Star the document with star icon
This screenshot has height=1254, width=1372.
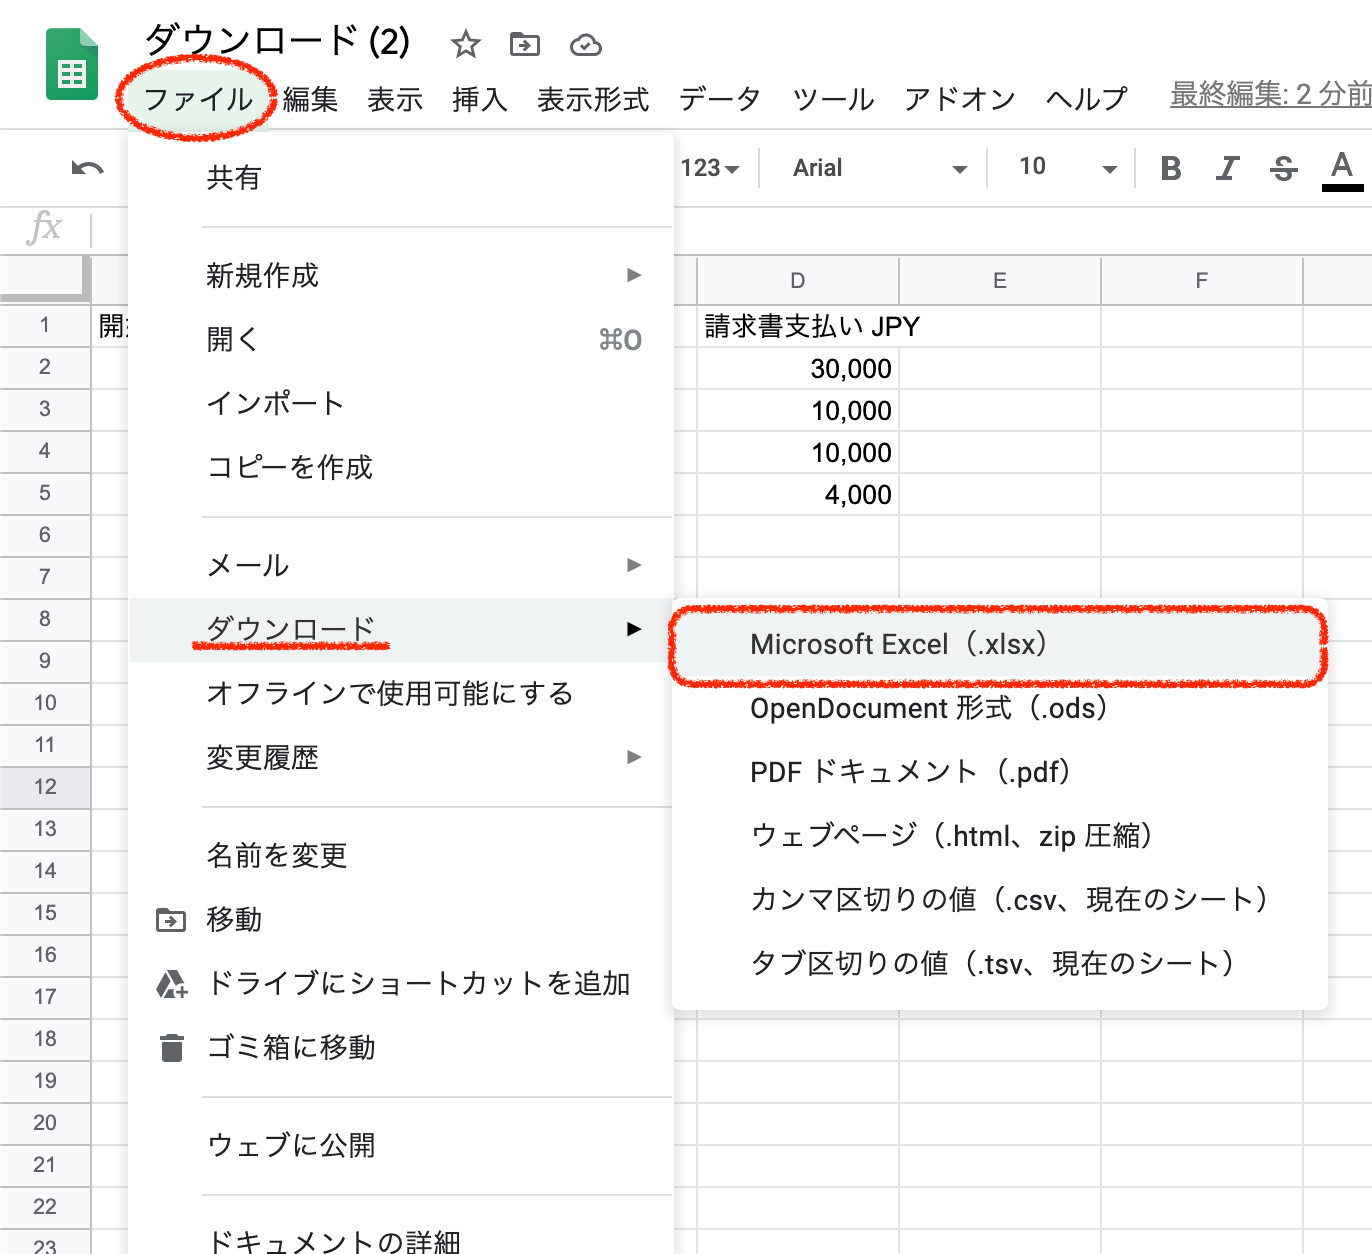pyautogui.click(x=465, y=45)
